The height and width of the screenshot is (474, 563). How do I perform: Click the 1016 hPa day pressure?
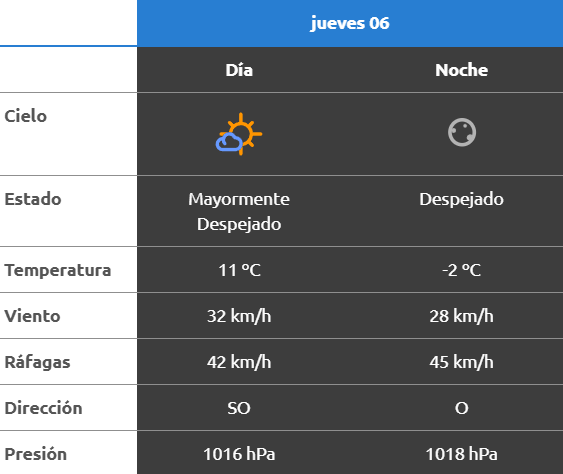click(239, 454)
